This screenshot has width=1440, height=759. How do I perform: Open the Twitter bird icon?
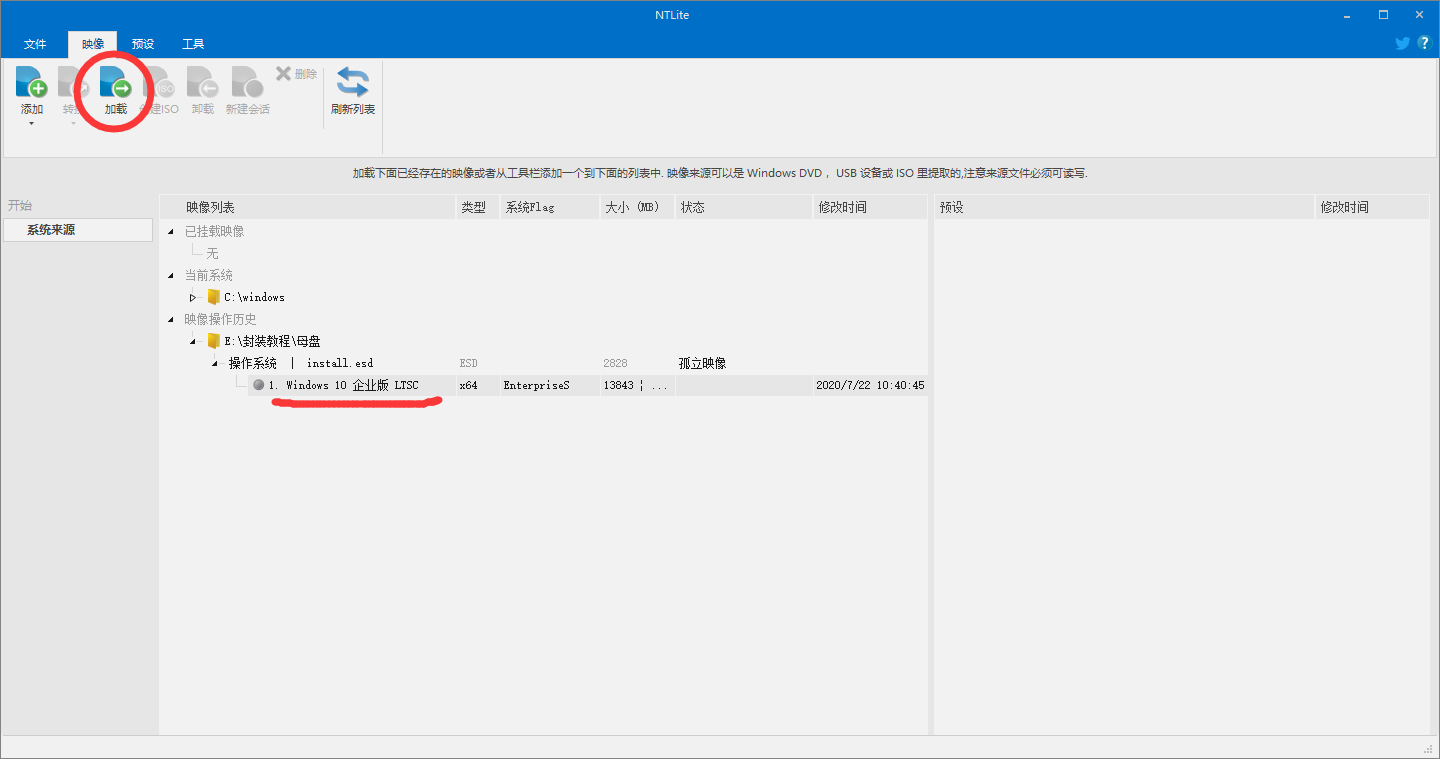click(1403, 43)
